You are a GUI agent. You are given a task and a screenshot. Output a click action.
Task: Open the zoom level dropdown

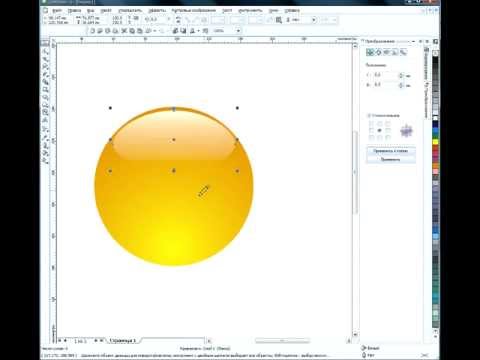tap(238, 31)
